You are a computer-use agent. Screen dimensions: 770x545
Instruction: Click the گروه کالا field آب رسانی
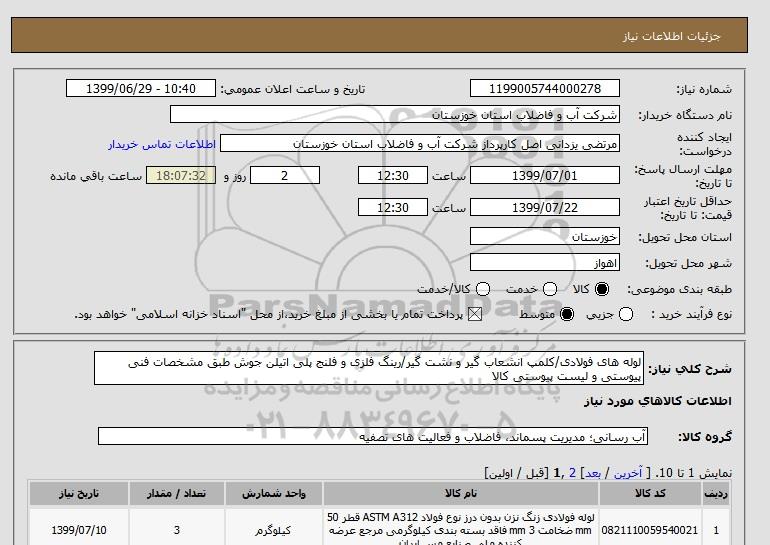tap(373, 436)
